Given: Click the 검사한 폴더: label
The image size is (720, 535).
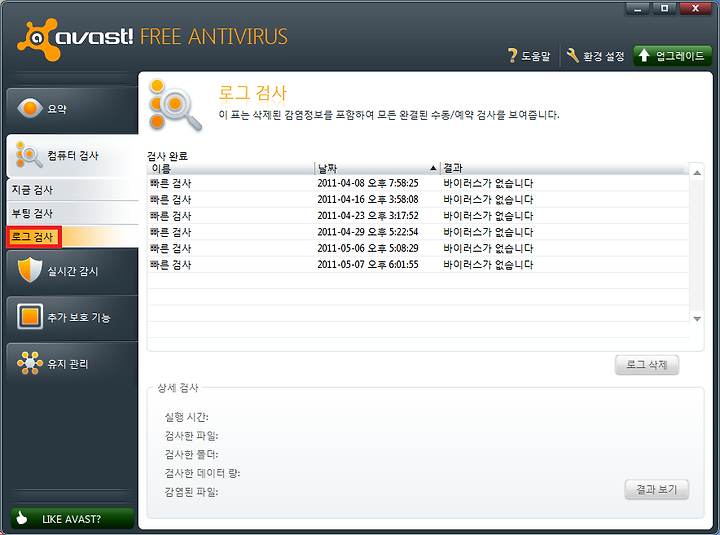Looking at the screenshot, I should coord(191,455).
